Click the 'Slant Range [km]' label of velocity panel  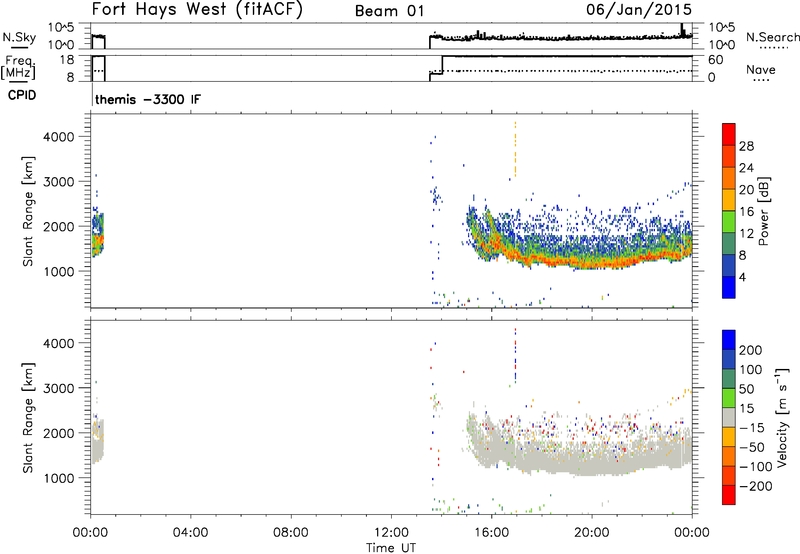[28, 417]
